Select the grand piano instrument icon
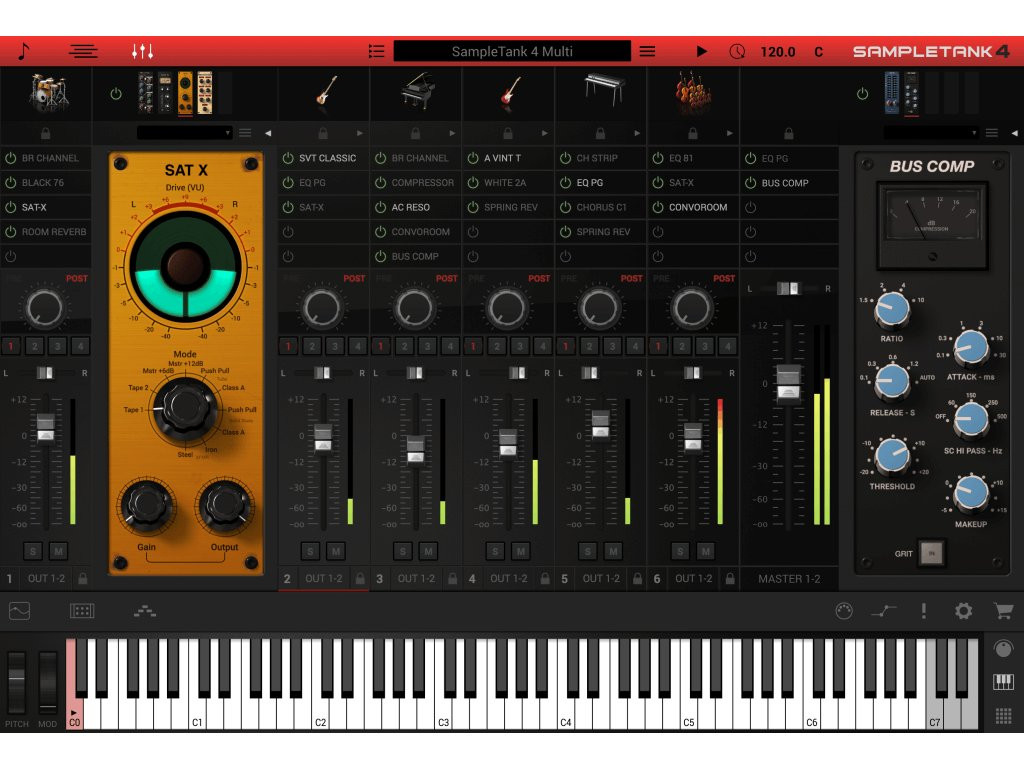Viewport: 1024px width, 768px height. (x=416, y=92)
